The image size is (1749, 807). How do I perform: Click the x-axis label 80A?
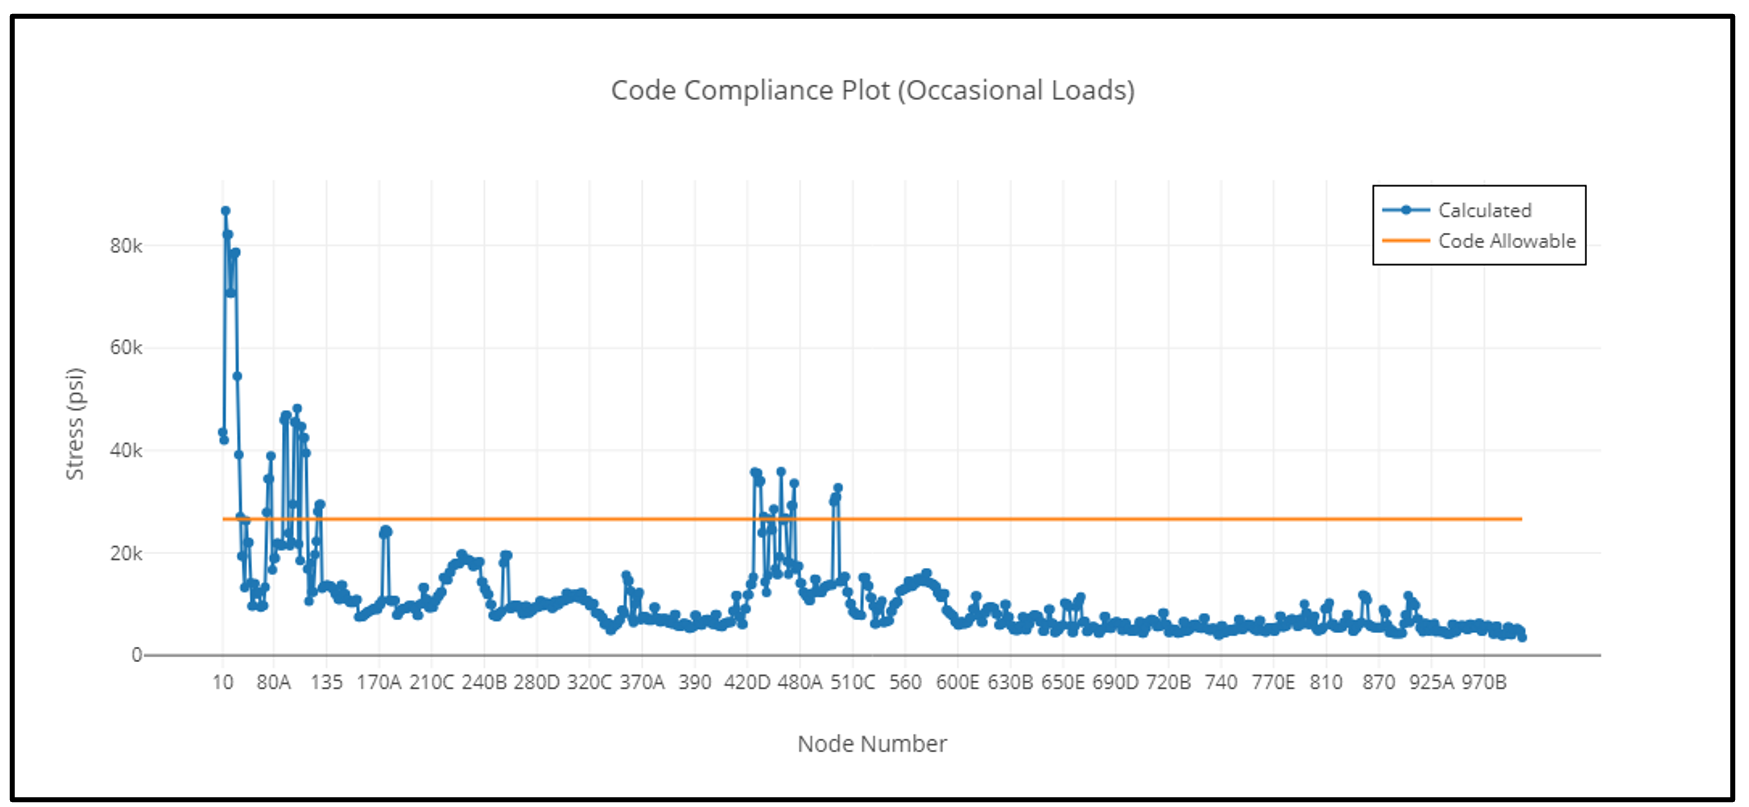[274, 682]
